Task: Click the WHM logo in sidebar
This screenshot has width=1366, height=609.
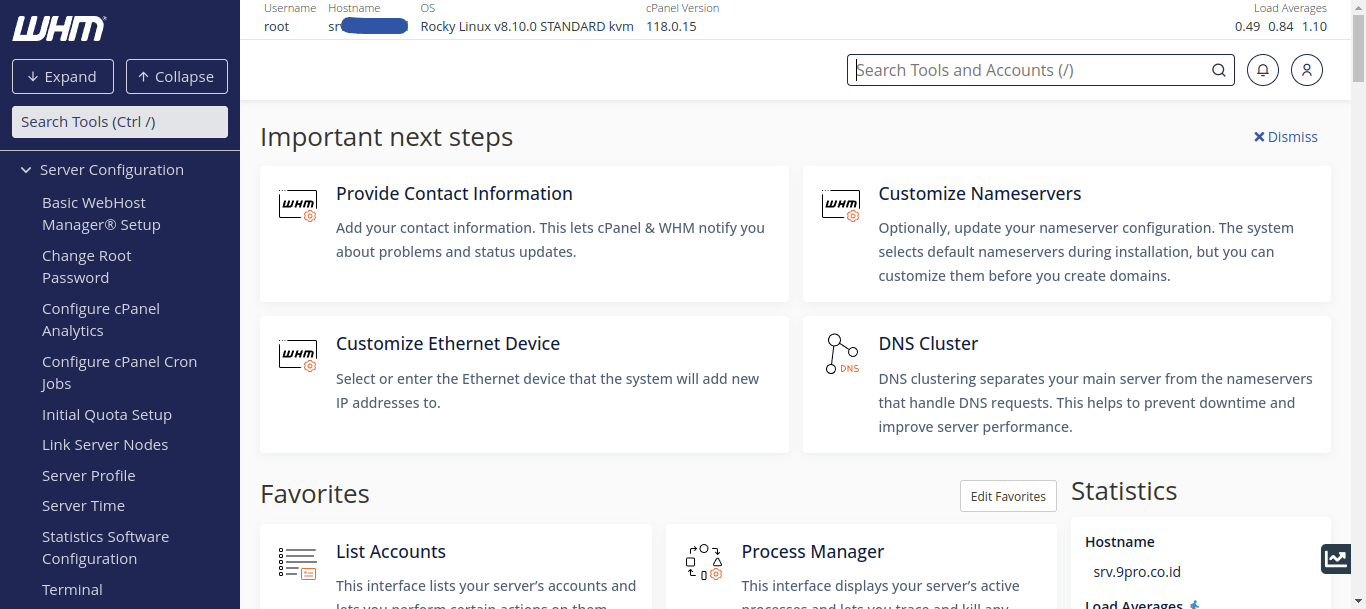Action: [x=58, y=29]
